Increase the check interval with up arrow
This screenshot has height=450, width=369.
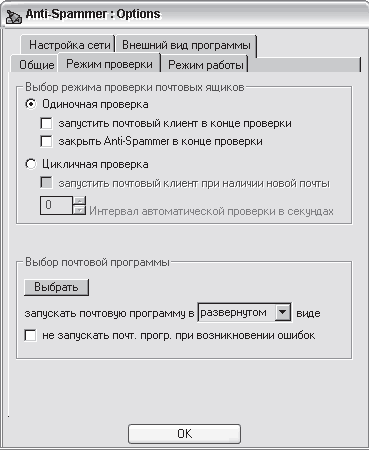point(79,201)
